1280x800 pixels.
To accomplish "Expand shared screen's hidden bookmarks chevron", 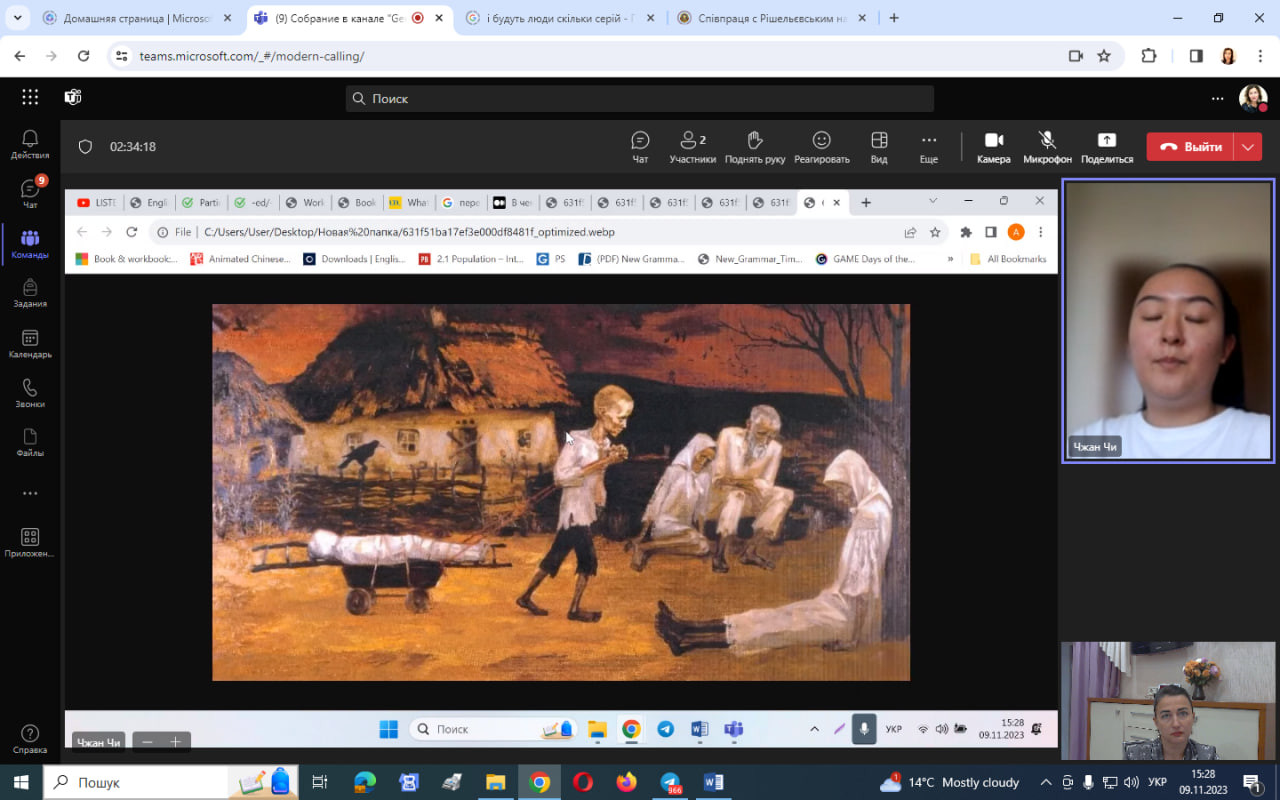I will pyautogui.click(x=950, y=259).
